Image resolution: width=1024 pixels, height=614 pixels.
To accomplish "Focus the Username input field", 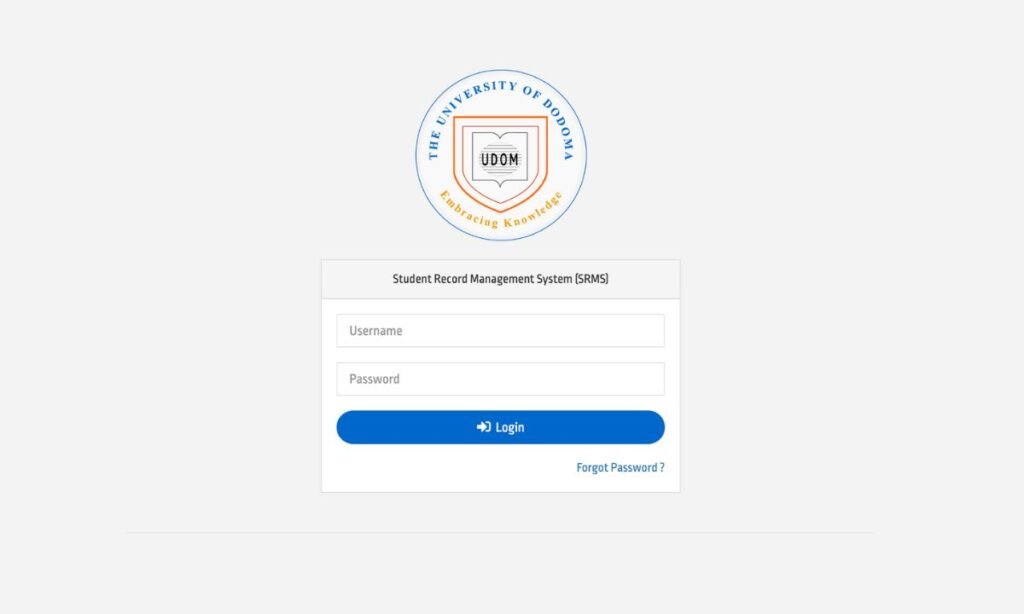I will coord(500,331).
